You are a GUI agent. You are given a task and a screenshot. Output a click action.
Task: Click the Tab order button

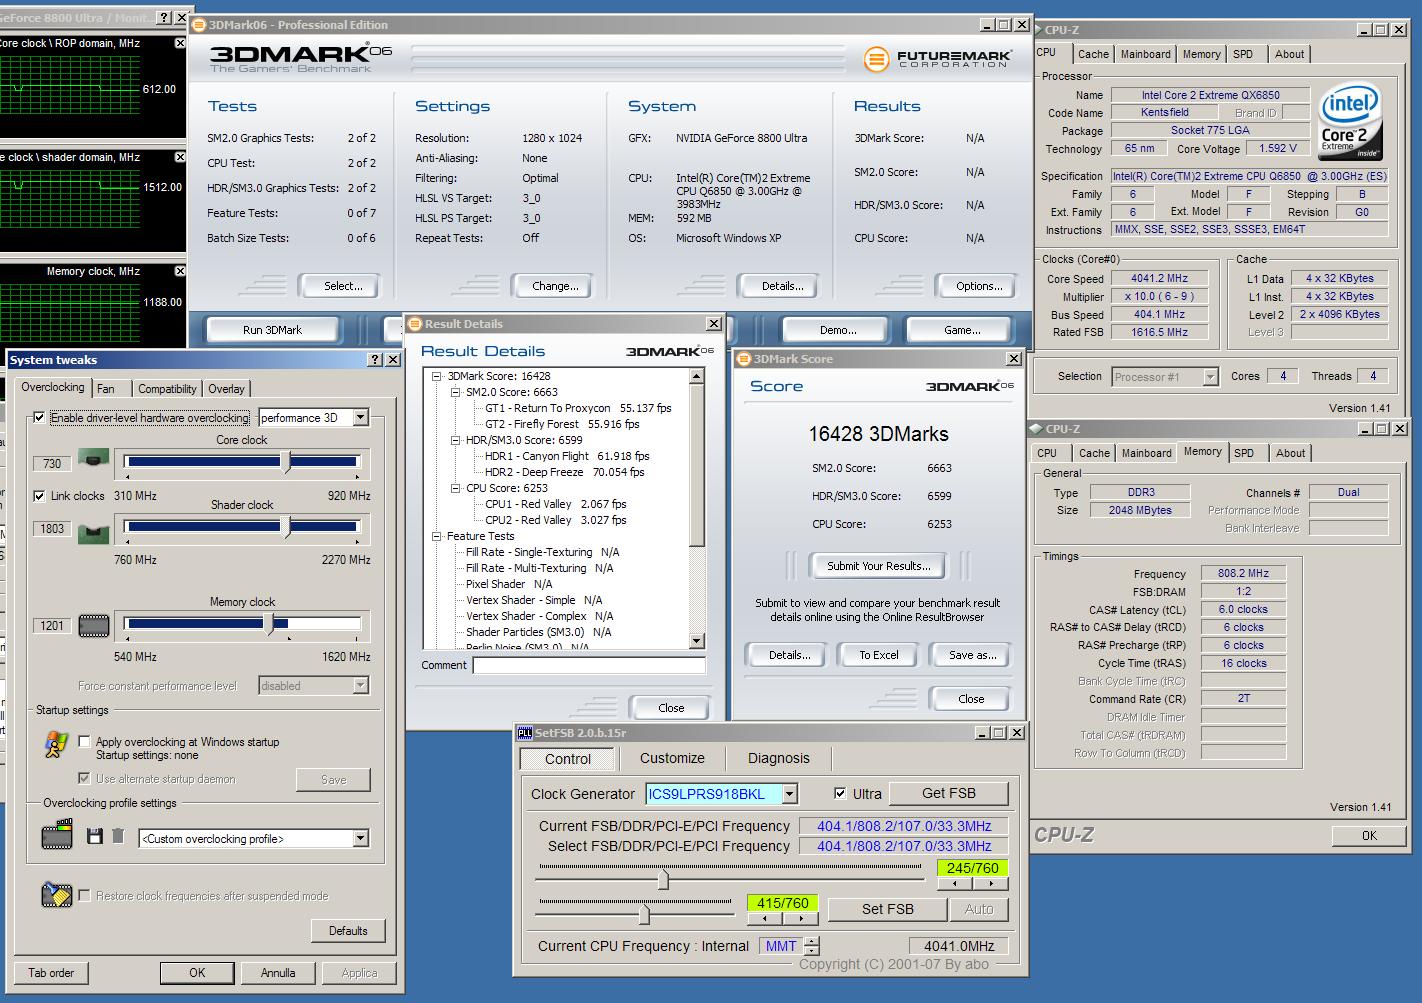click(x=51, y=973)
